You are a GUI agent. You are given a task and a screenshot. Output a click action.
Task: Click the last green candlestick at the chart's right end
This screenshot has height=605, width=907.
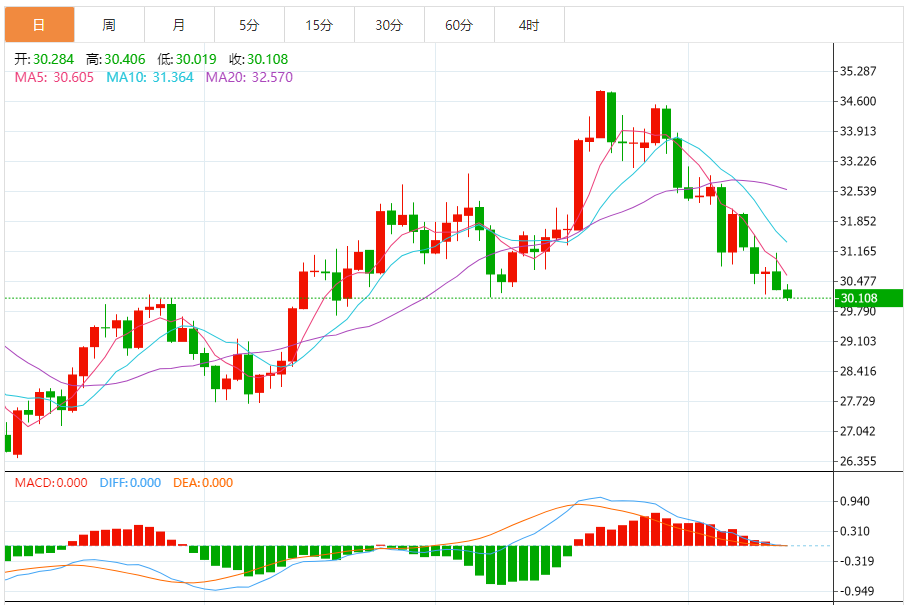787,293
